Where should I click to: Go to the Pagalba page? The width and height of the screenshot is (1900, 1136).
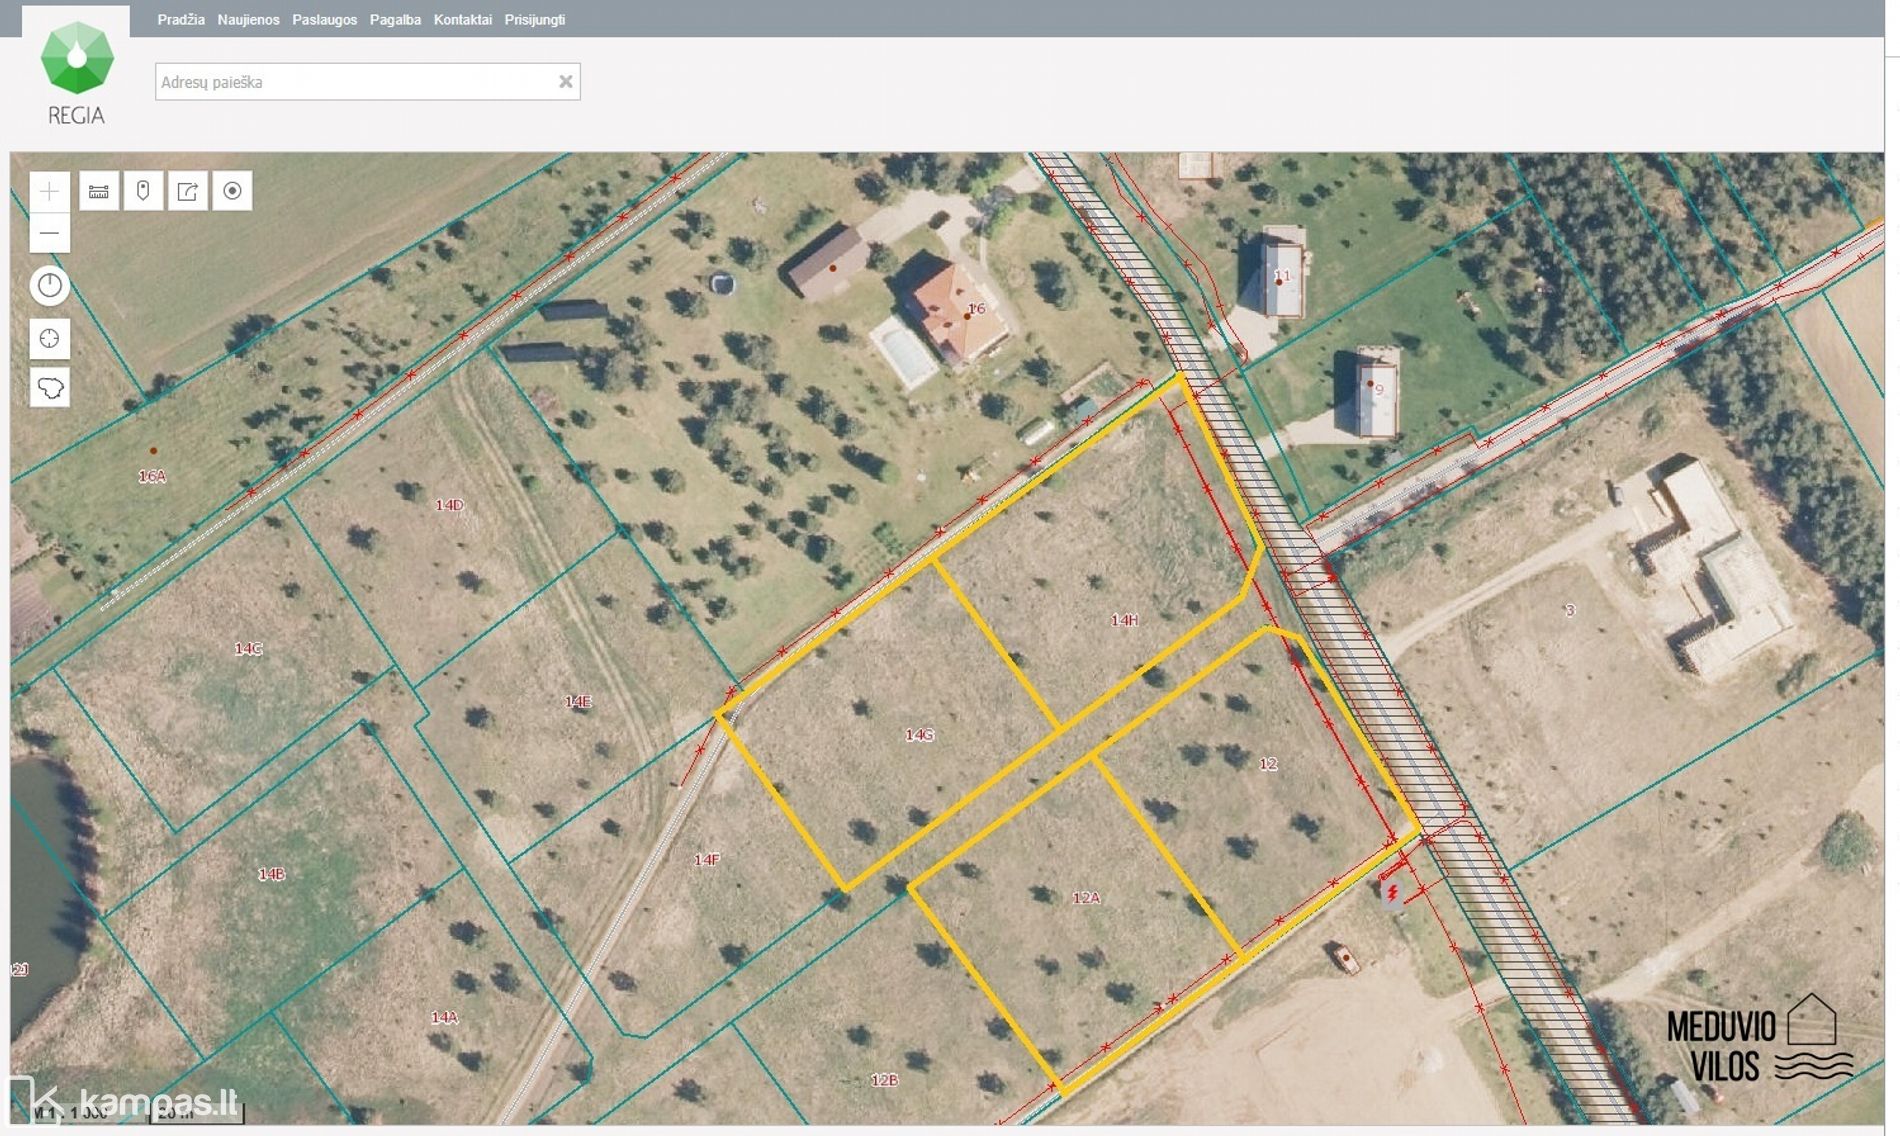pos(395,20)
